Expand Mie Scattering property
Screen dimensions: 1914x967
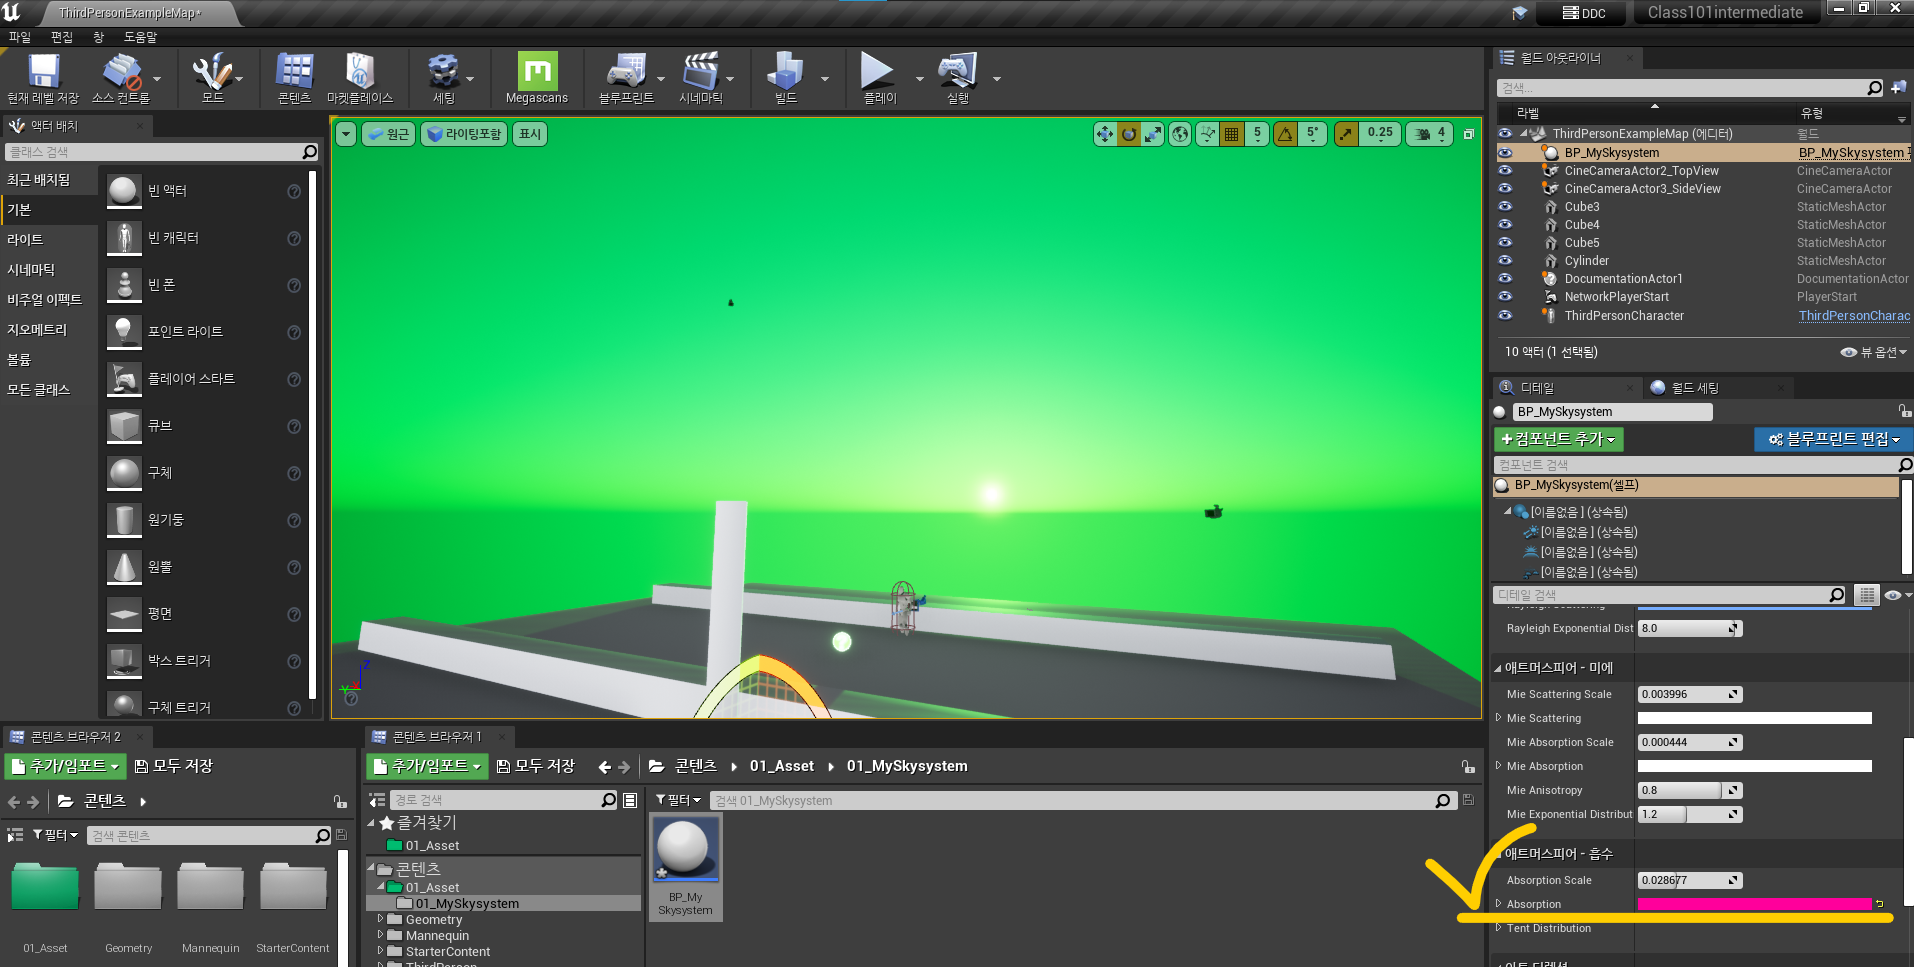tap(1499, 718)
